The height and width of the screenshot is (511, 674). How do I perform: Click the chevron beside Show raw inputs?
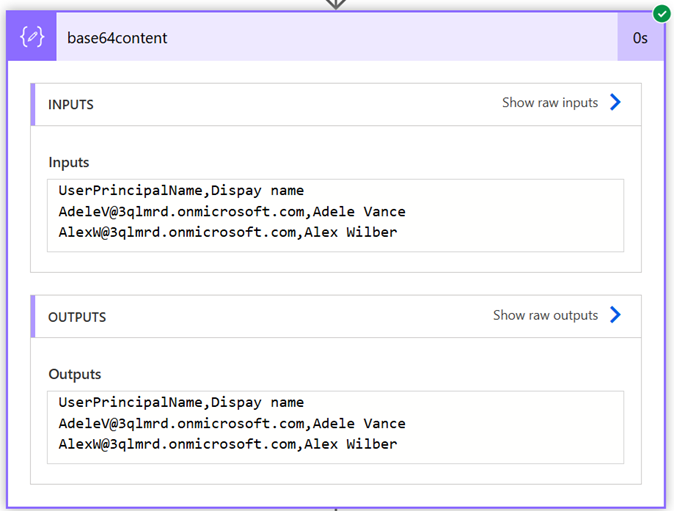point(615,102)
